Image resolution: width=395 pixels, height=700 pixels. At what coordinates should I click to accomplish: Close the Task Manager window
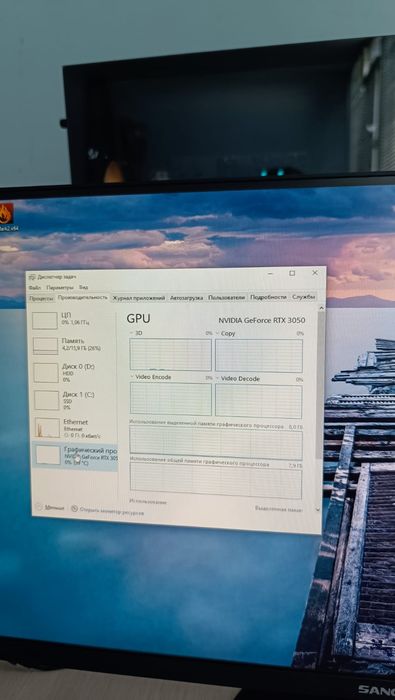tap(315, 272)
